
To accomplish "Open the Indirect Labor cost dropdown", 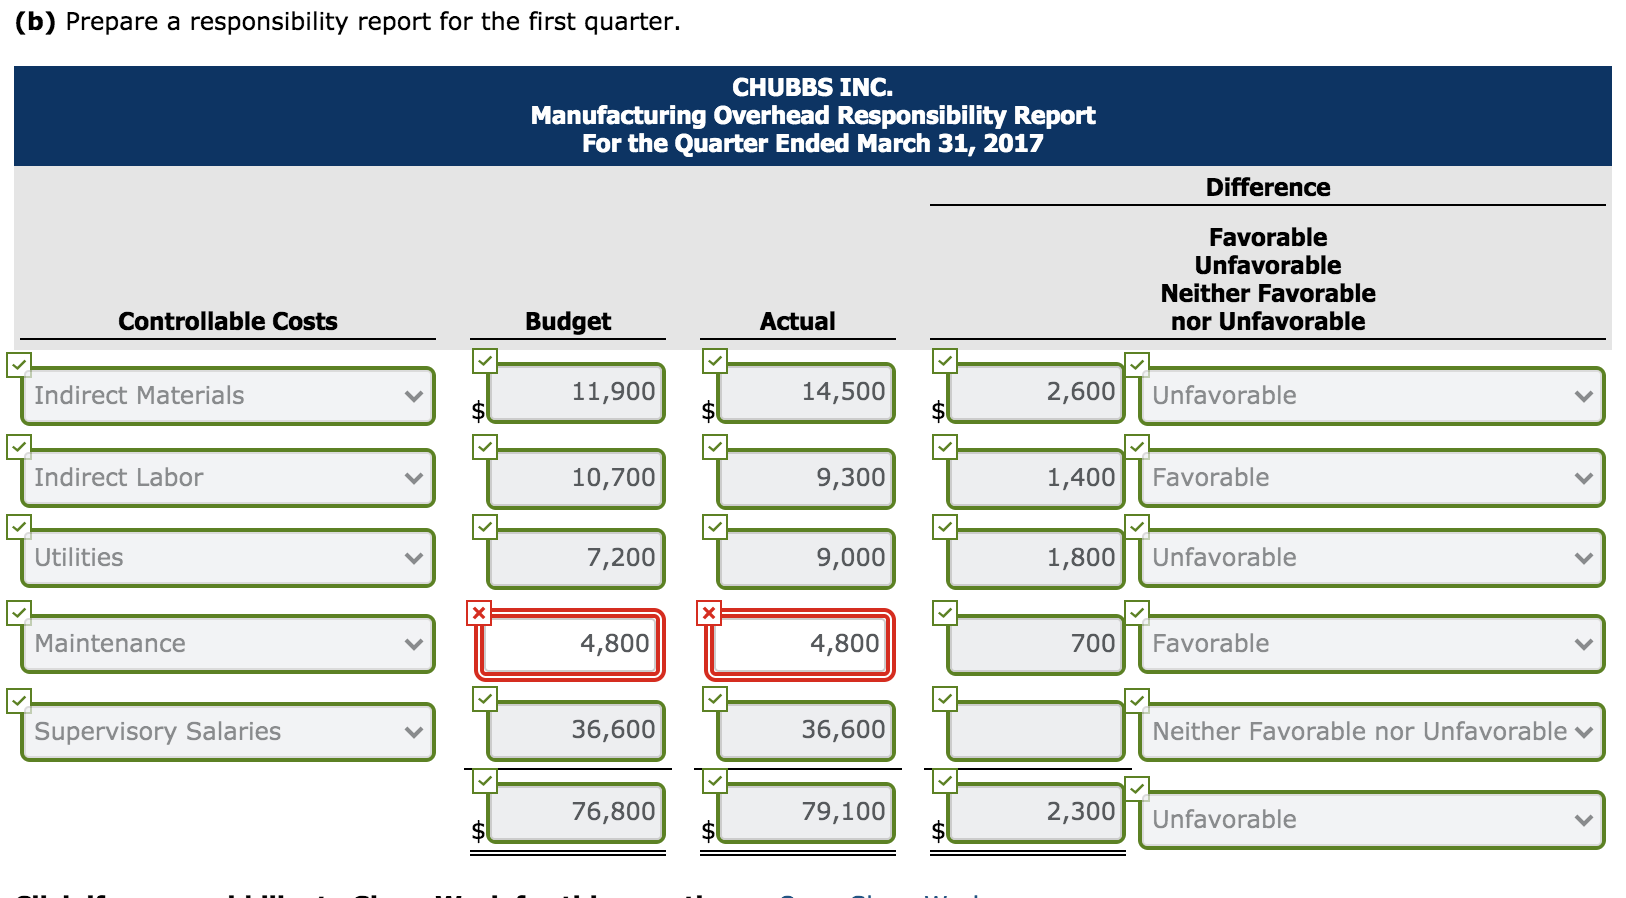I will (x=228, y=478).
